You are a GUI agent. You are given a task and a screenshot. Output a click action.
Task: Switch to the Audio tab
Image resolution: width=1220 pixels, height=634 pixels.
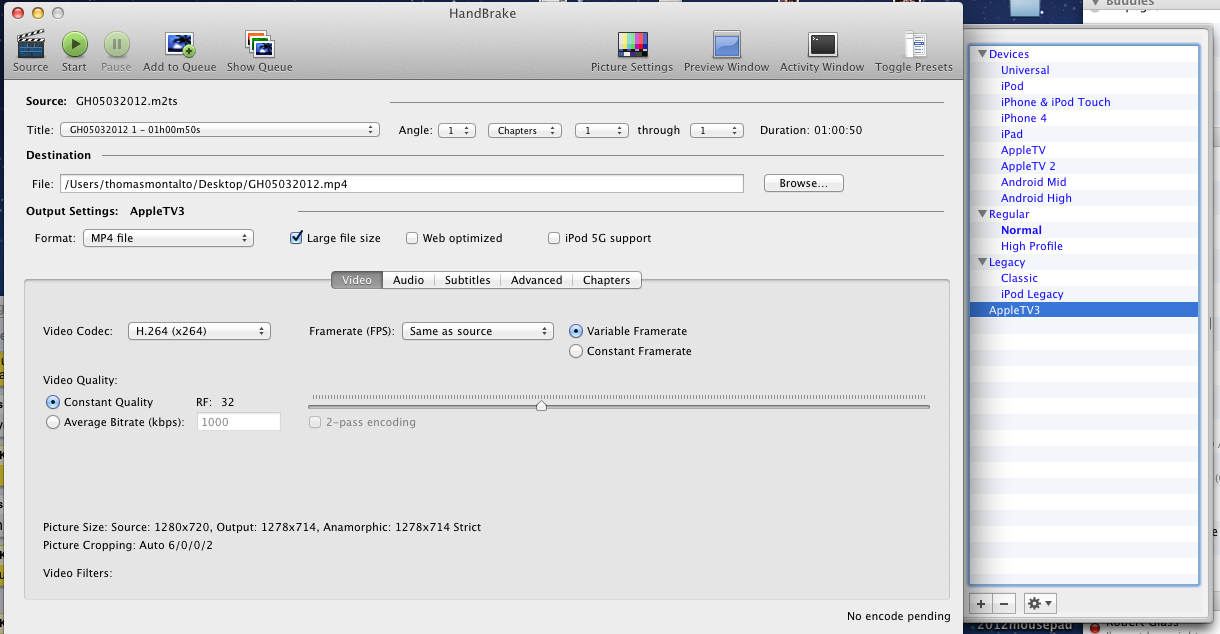coord(408,280)
